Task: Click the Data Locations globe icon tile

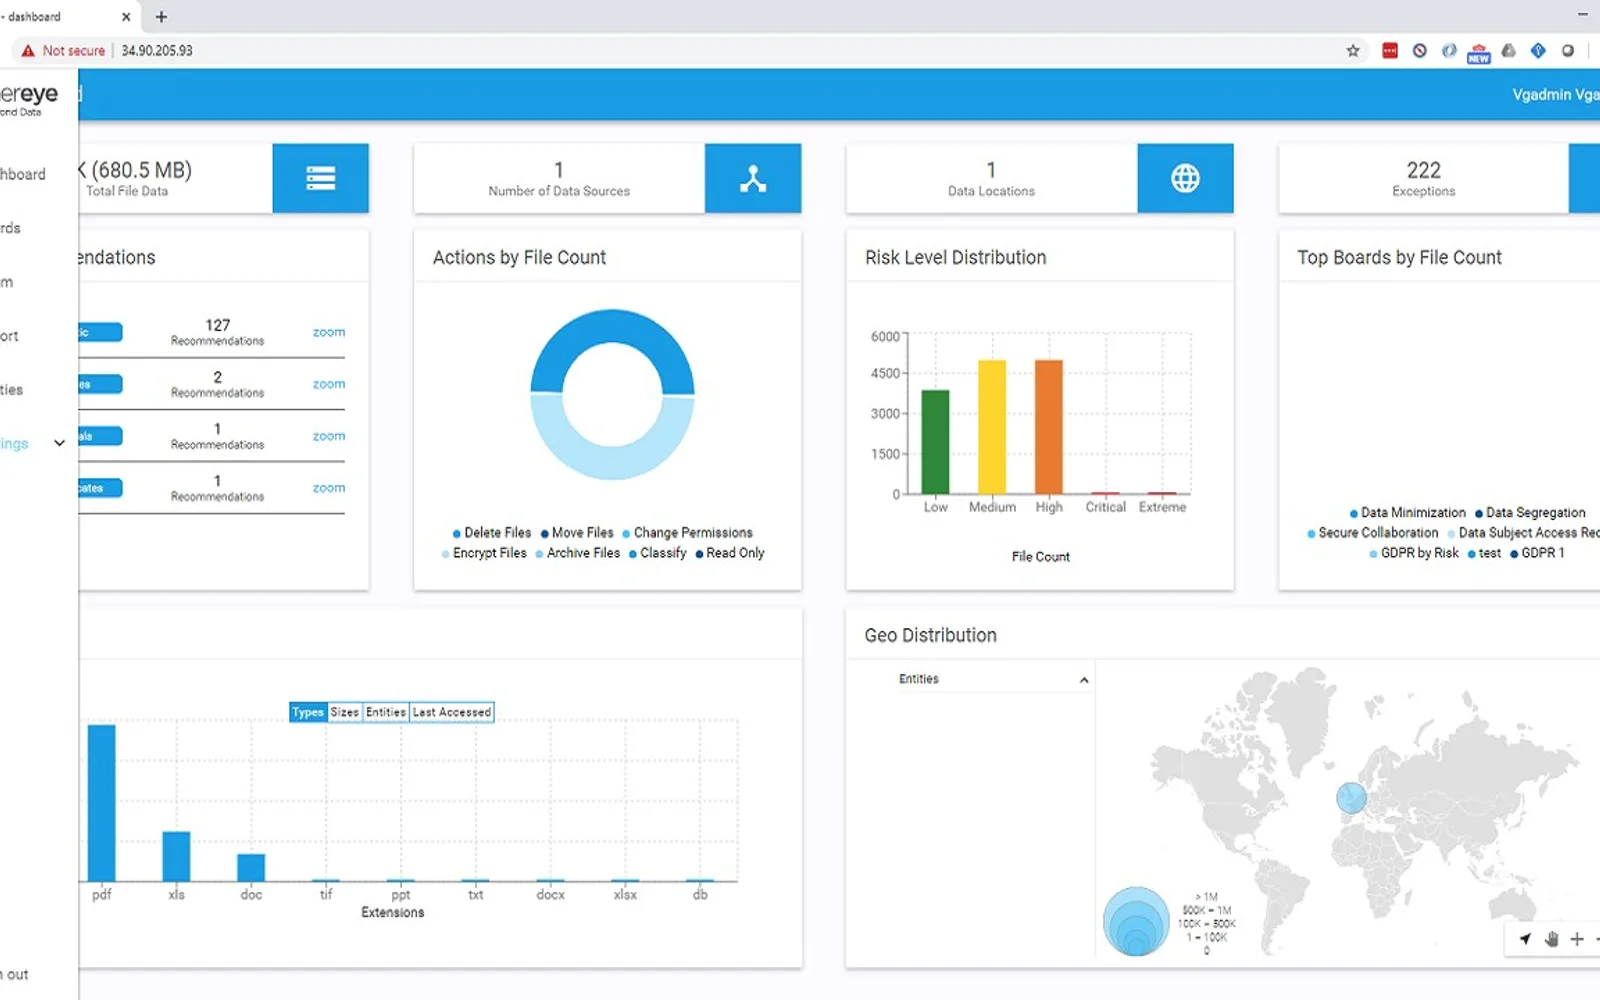Action: pyautogui.click(x=1185, y=178)
